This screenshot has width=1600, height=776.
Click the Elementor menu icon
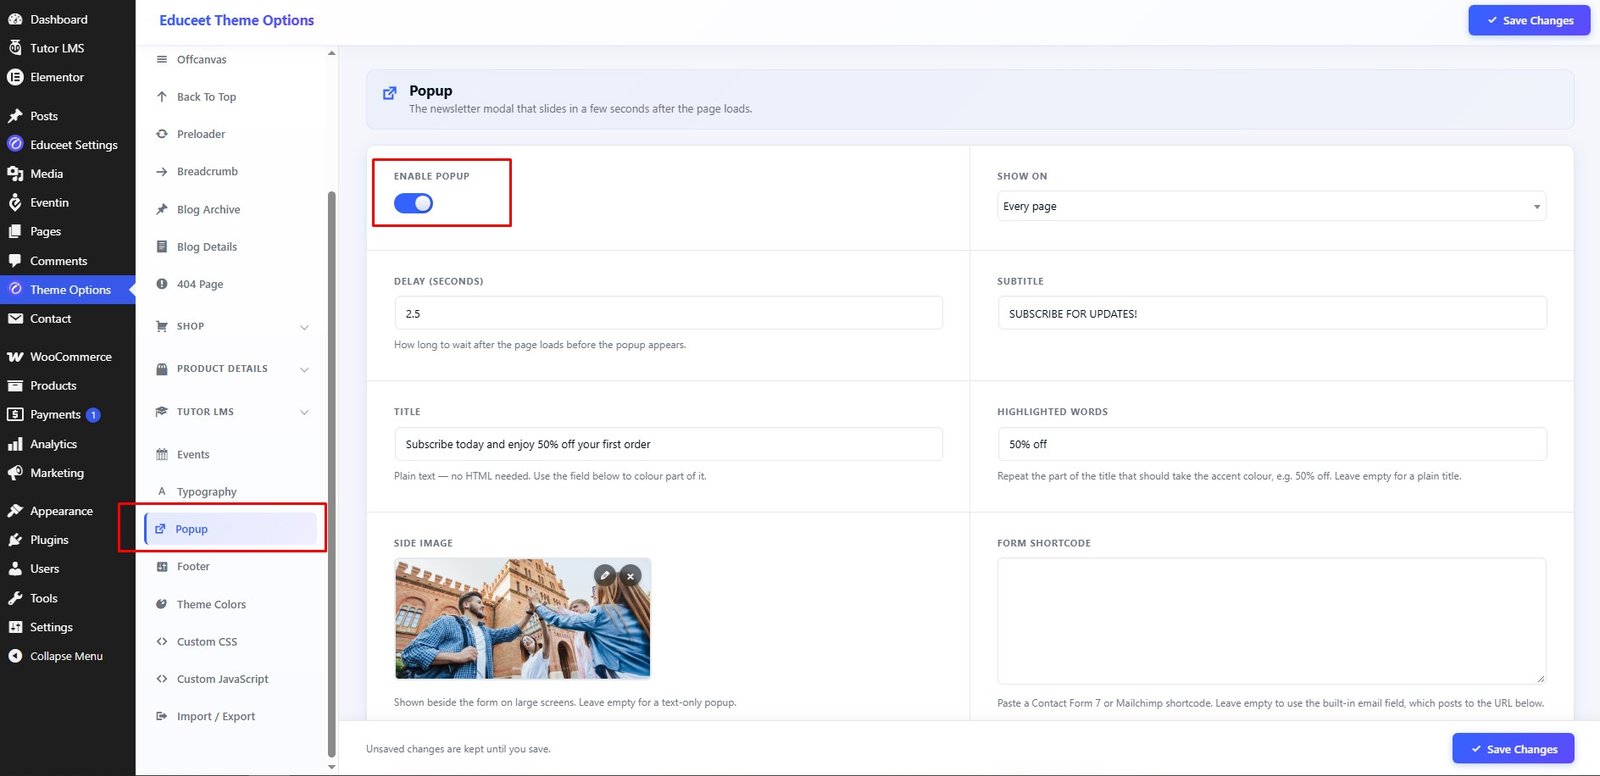tap(15, 77)
